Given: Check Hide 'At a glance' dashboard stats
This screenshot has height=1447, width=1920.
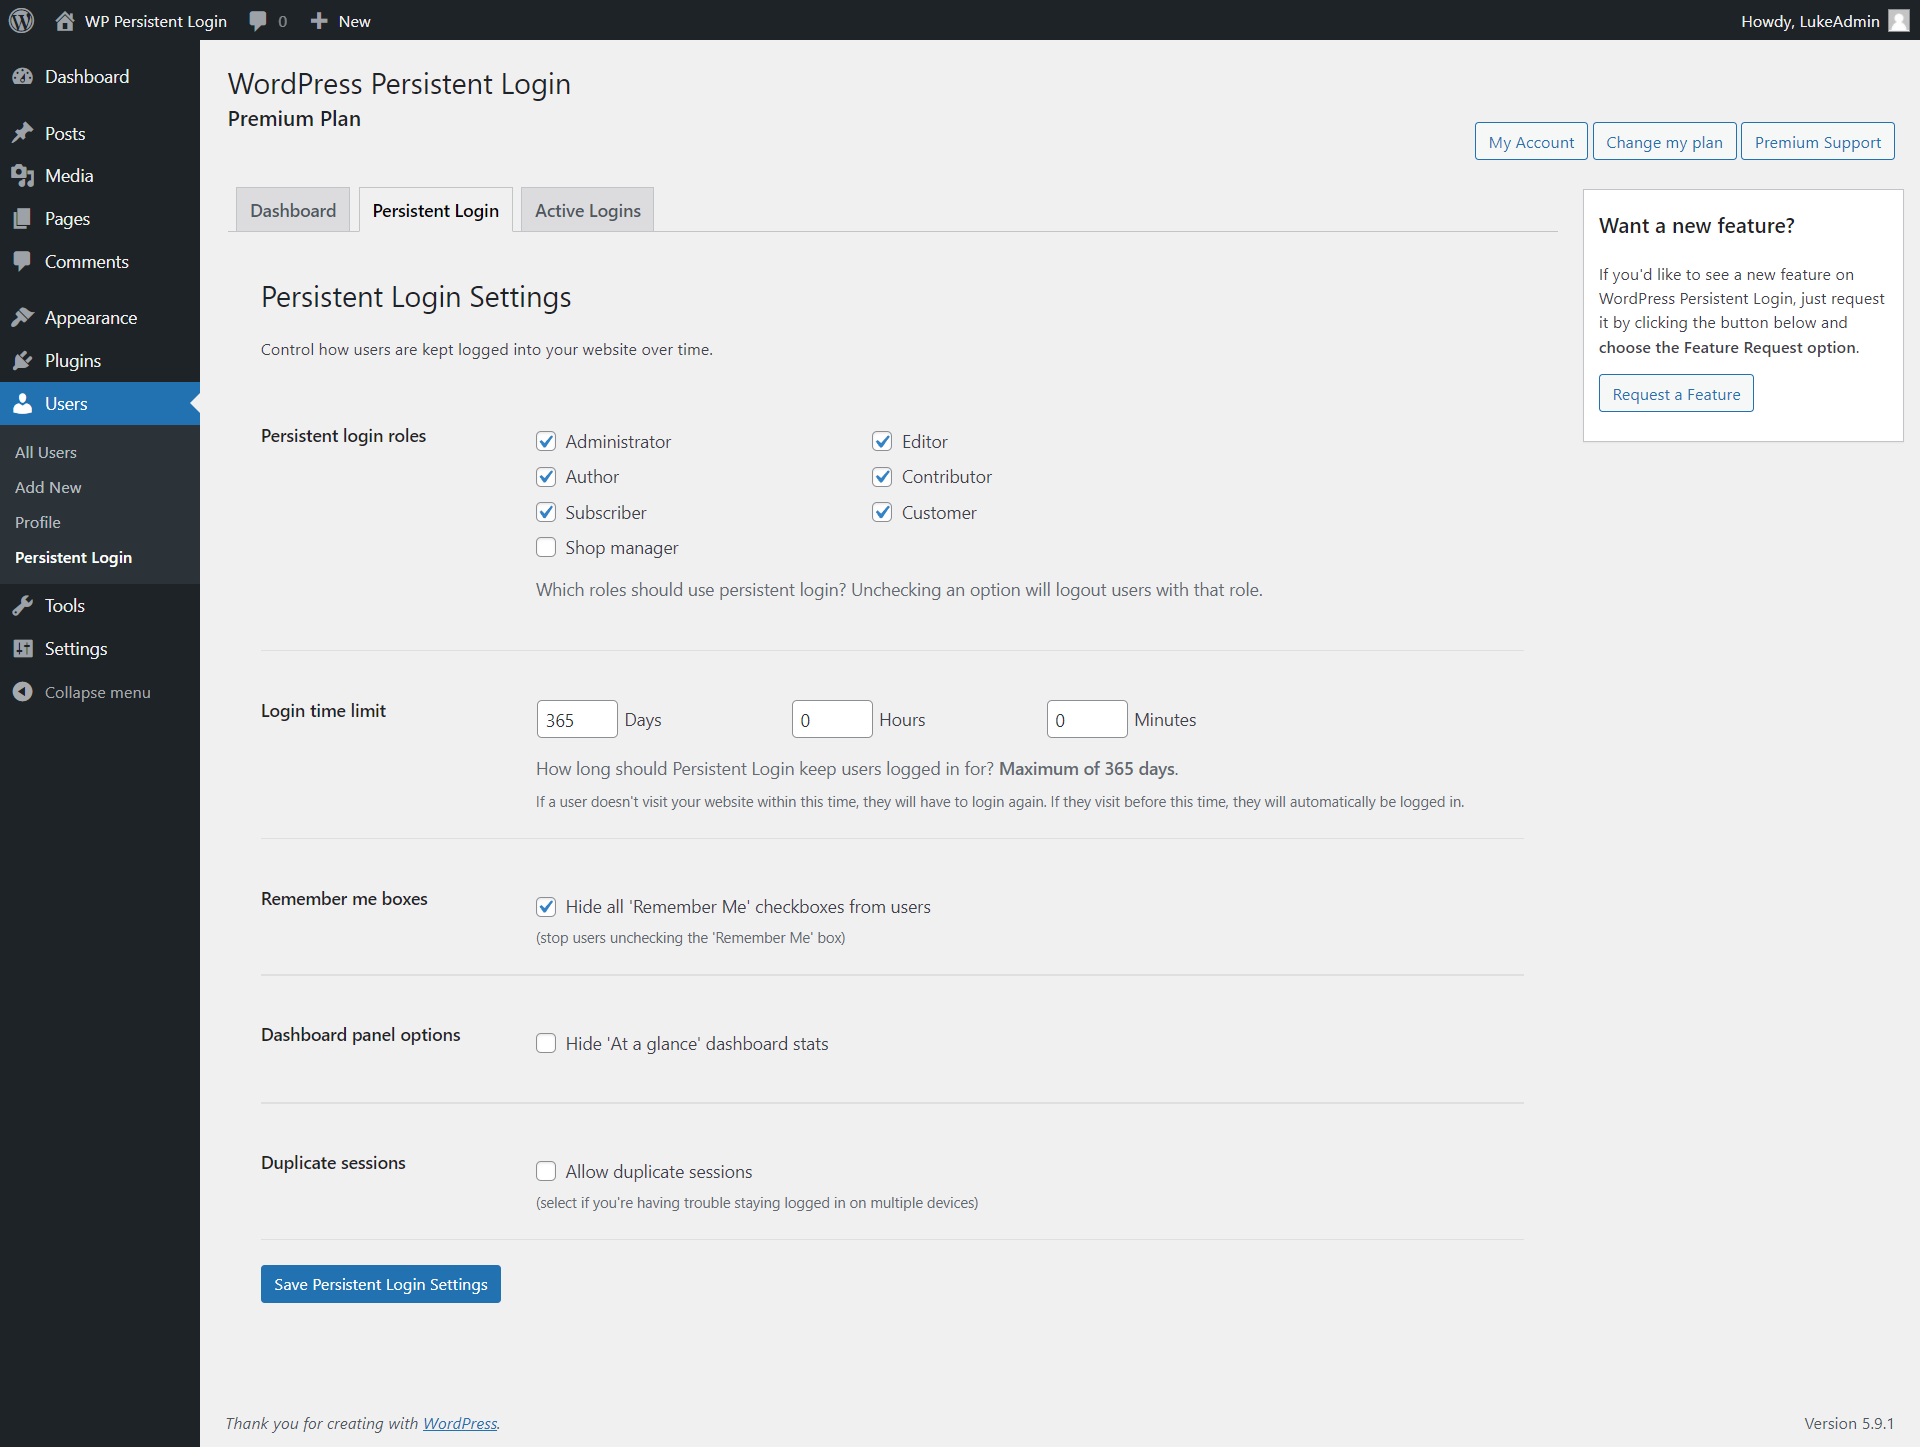Looking at the screenshot, I should coord(546,1043).
